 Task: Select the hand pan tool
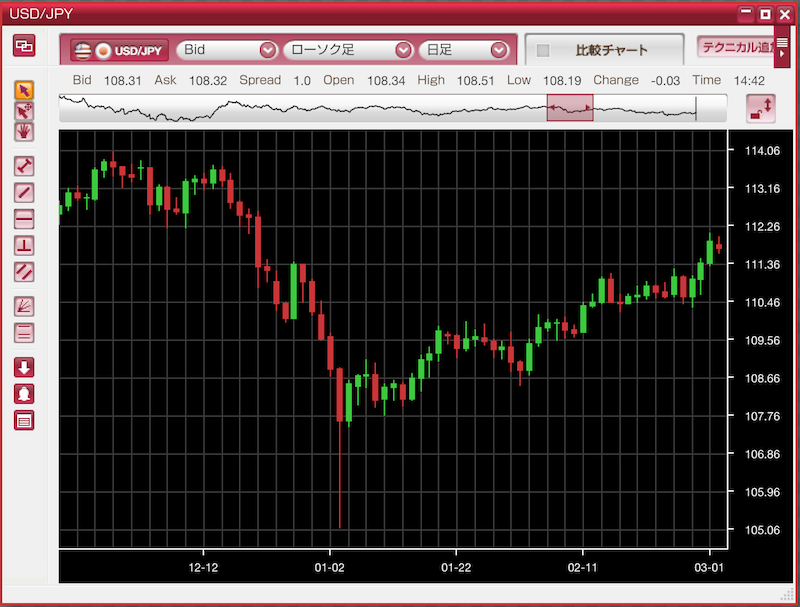pos(24,133)
